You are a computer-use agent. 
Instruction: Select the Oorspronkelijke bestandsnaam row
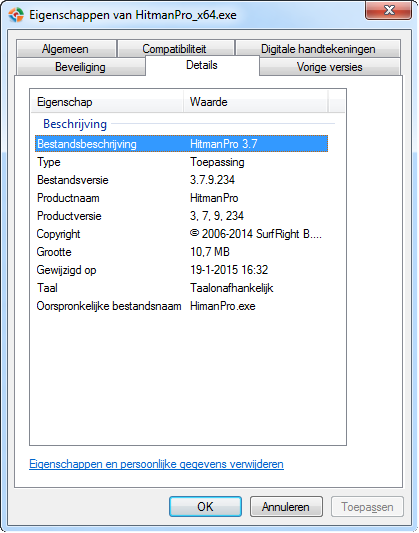click(x=181, y=306)
